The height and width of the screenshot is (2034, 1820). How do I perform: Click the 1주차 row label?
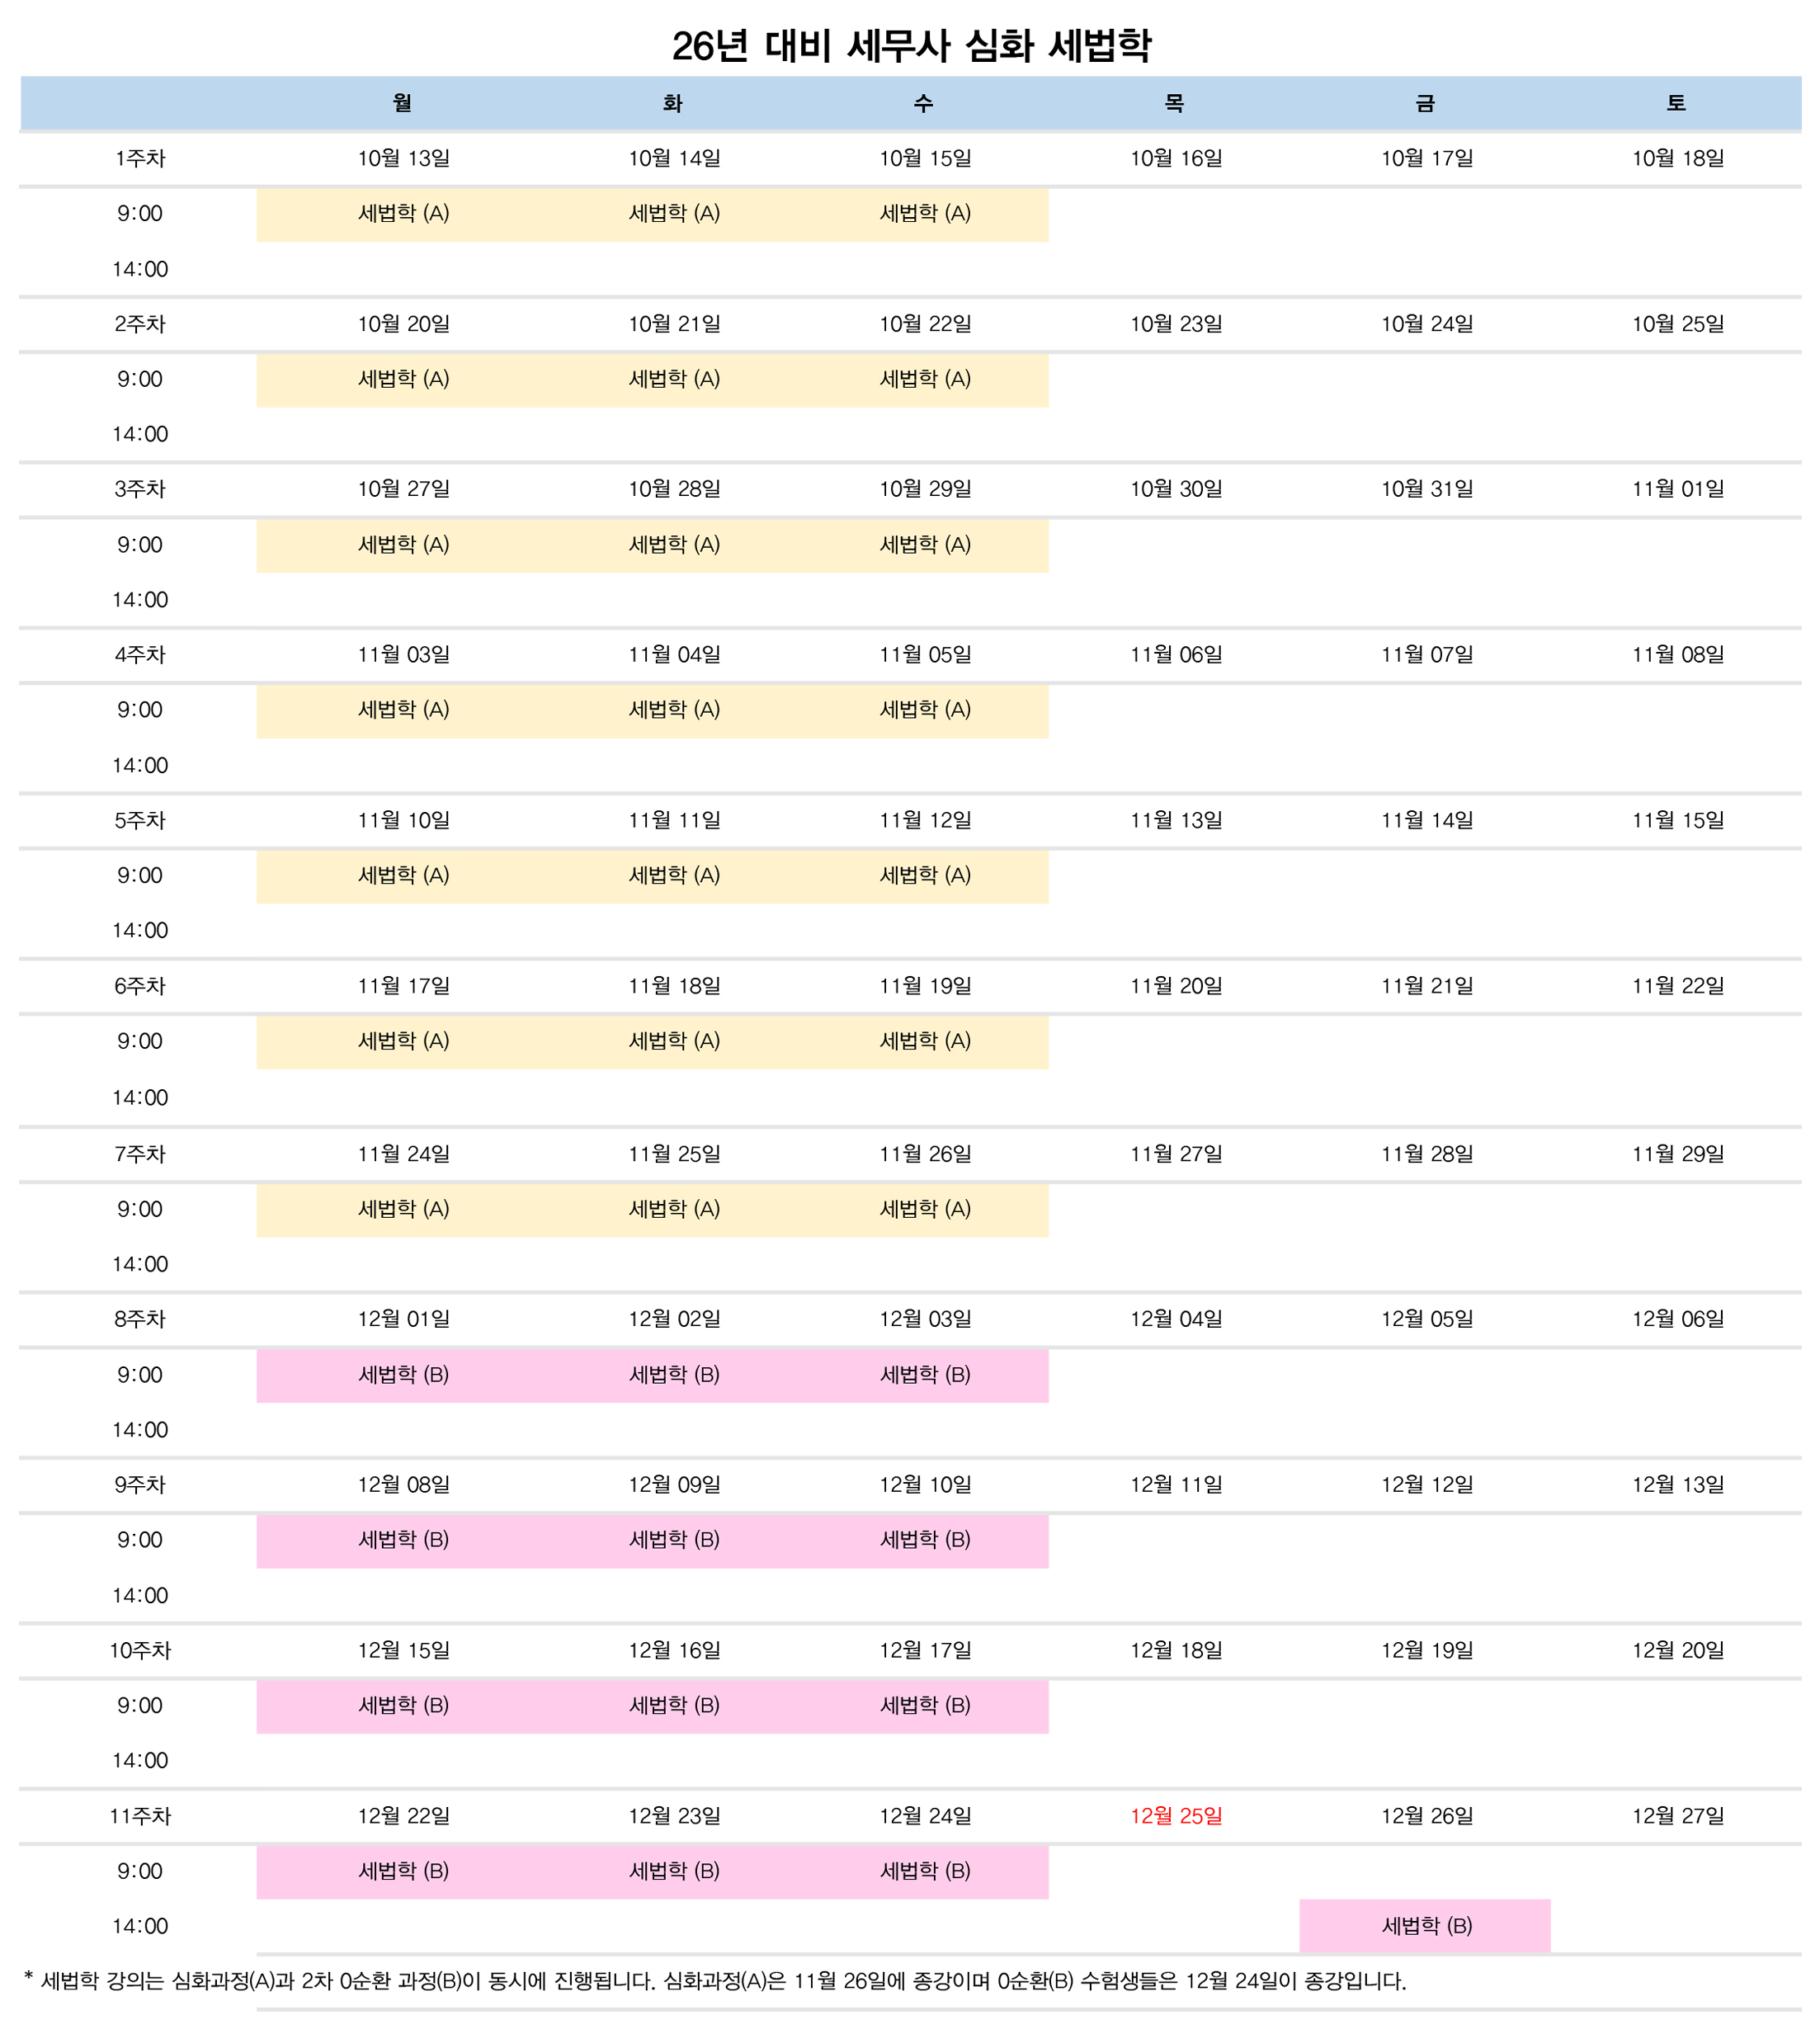point(139,158)
